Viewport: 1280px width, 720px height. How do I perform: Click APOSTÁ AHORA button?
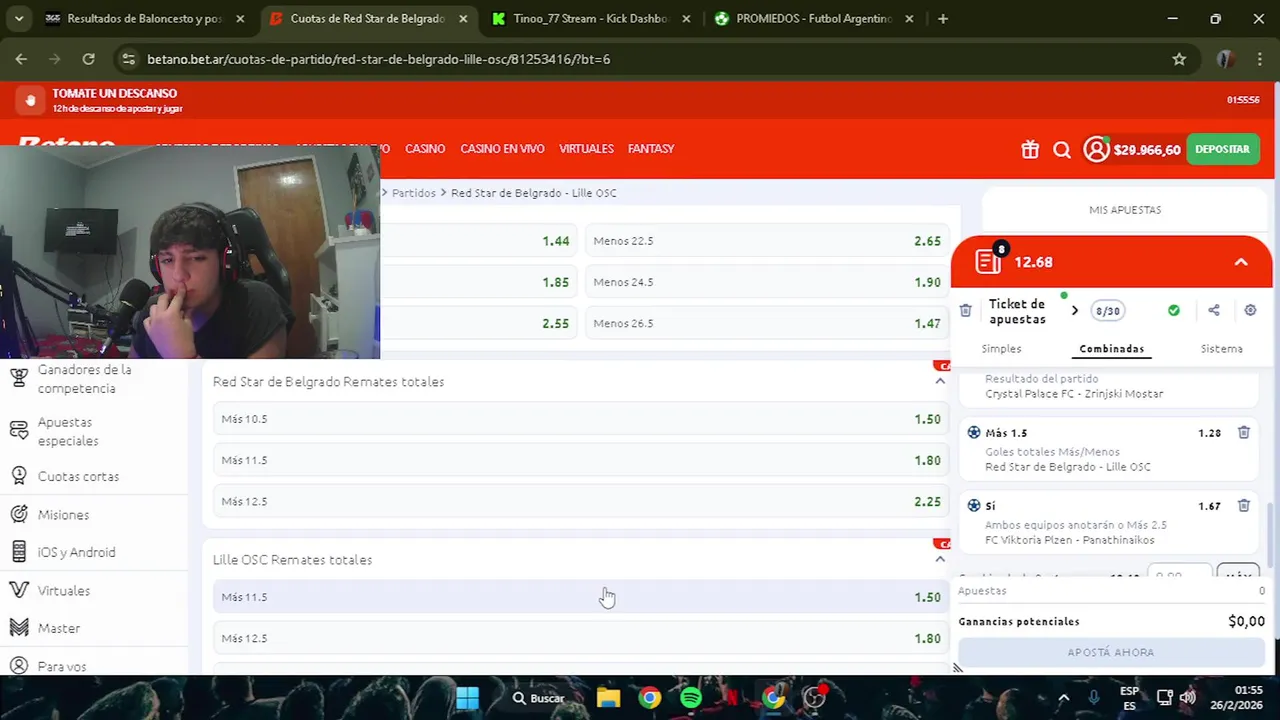pyautogui.click(x=1110, y=652)
